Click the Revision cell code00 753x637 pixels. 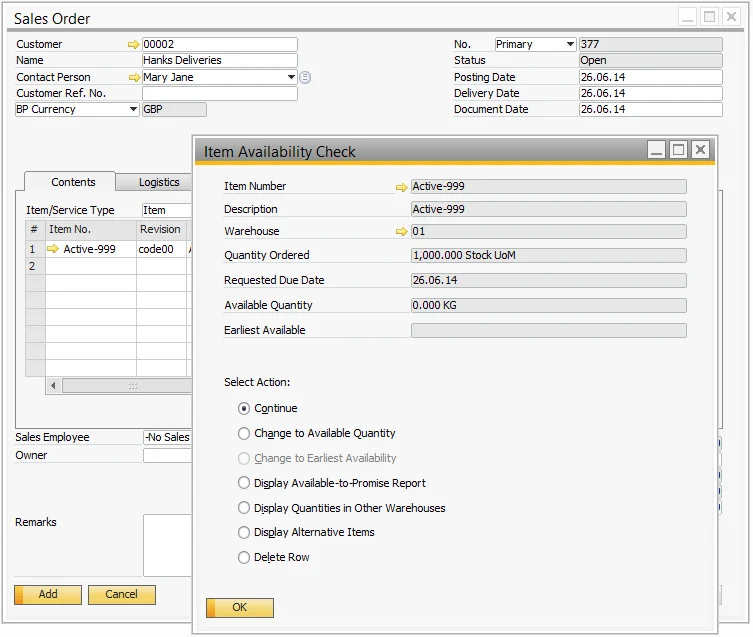(161, 249)
